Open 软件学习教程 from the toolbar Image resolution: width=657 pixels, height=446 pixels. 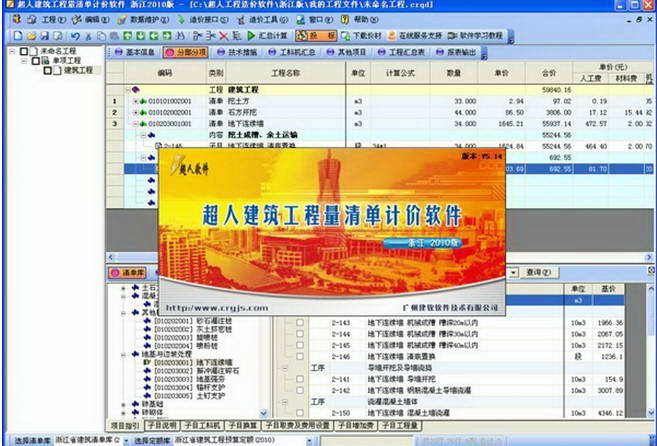pos(475,36)
